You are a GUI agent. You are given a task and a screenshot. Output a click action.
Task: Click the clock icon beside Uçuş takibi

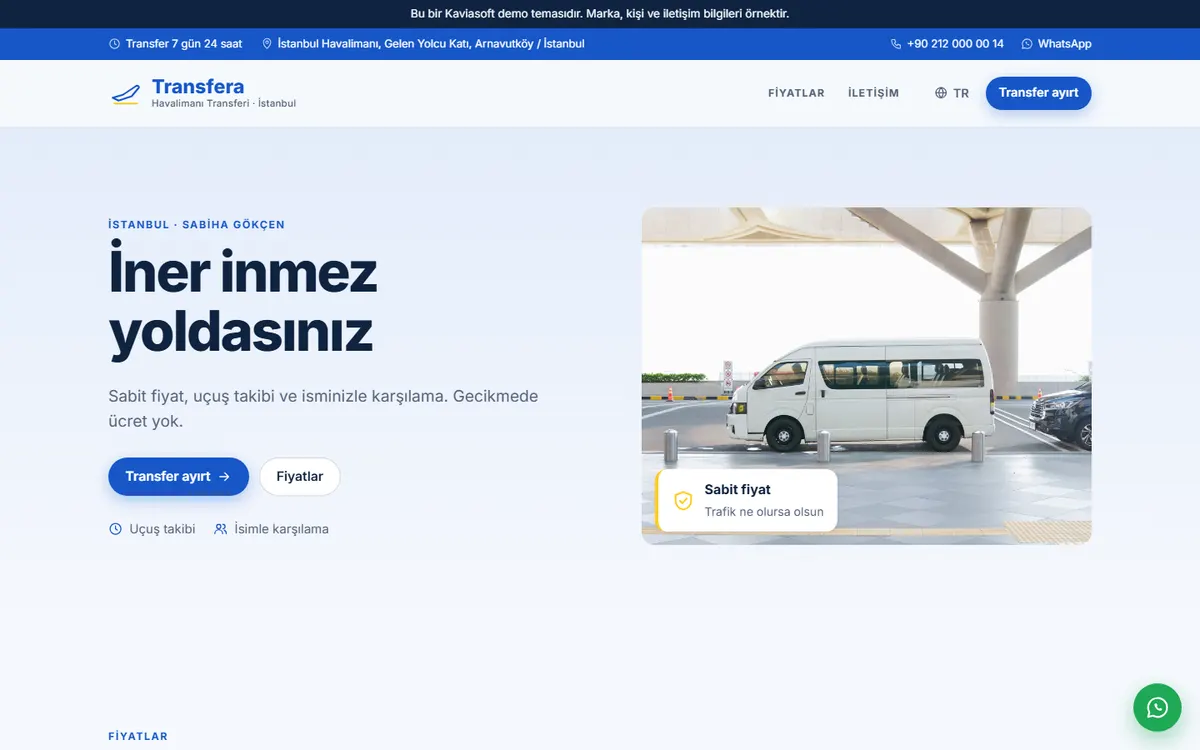(x=115, y=529)
